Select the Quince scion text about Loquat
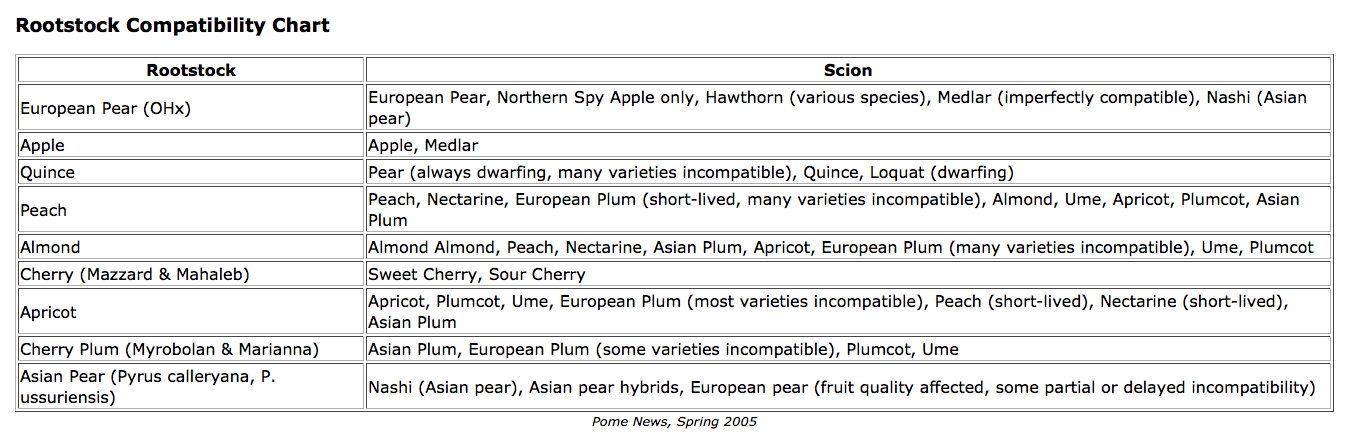Viewport: 1350px width, 440px height. [x=691, y=172]
